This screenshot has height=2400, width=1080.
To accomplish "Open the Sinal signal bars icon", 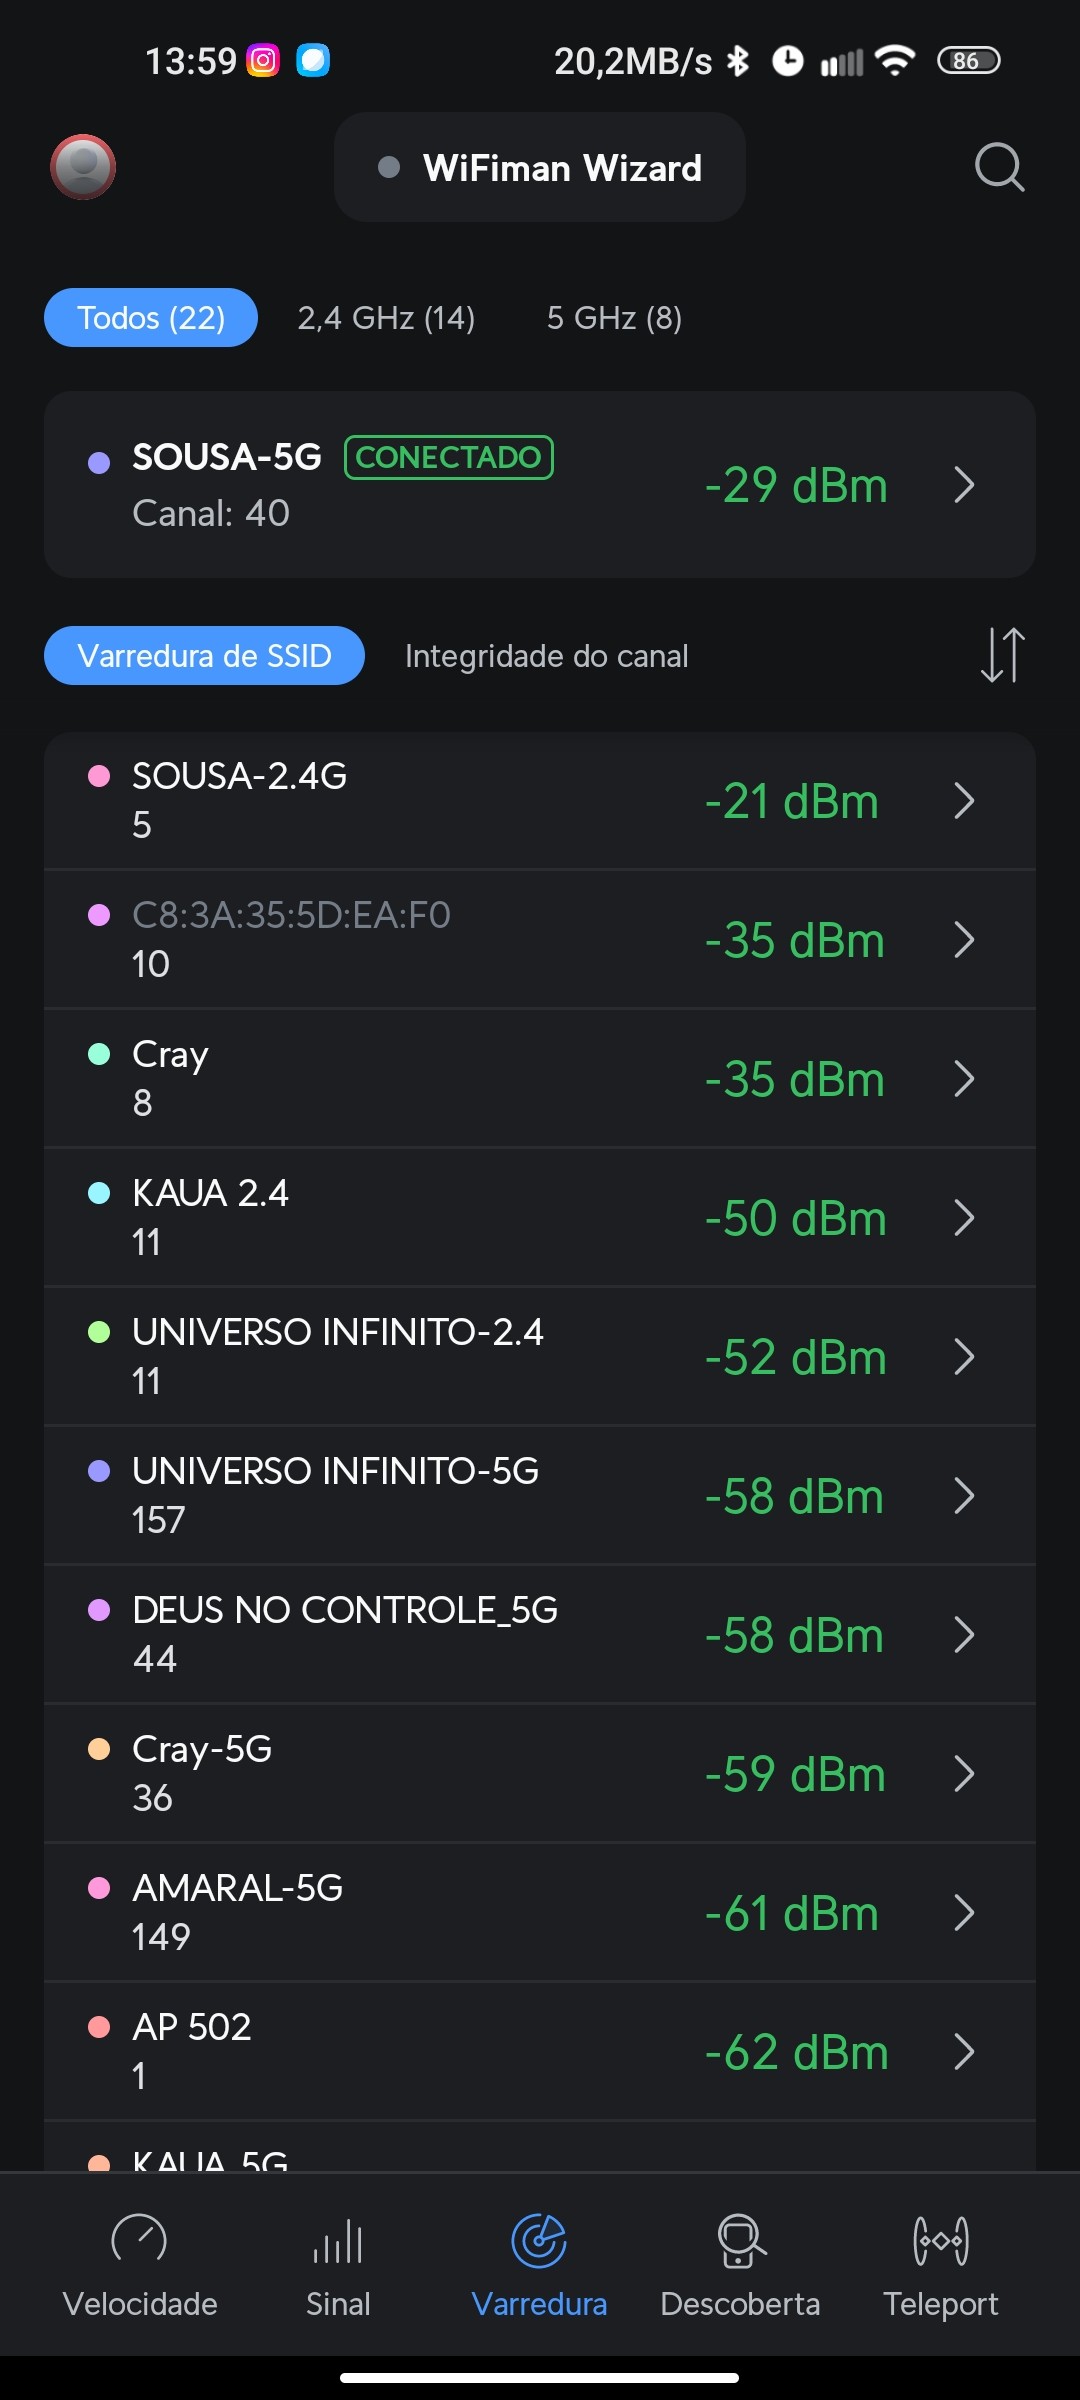I will point(338,2240).
